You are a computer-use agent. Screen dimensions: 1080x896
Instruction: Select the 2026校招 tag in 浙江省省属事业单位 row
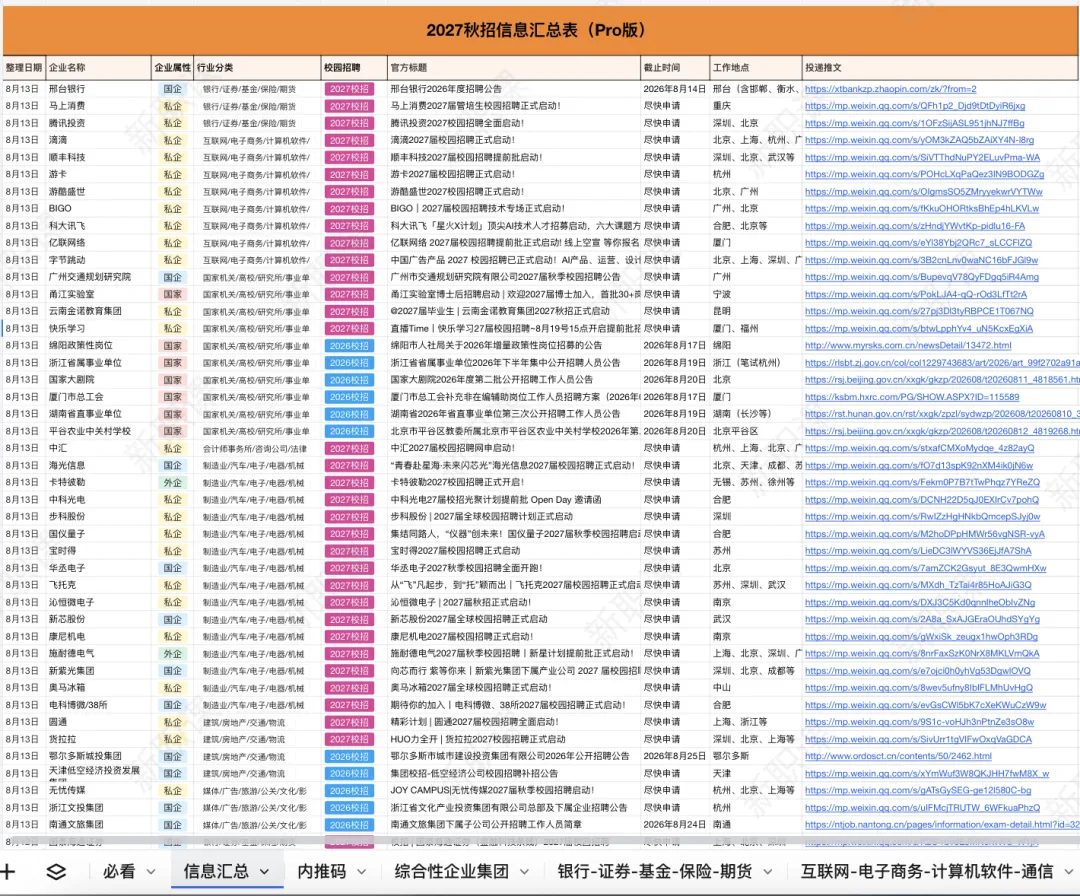coord(349,363)
